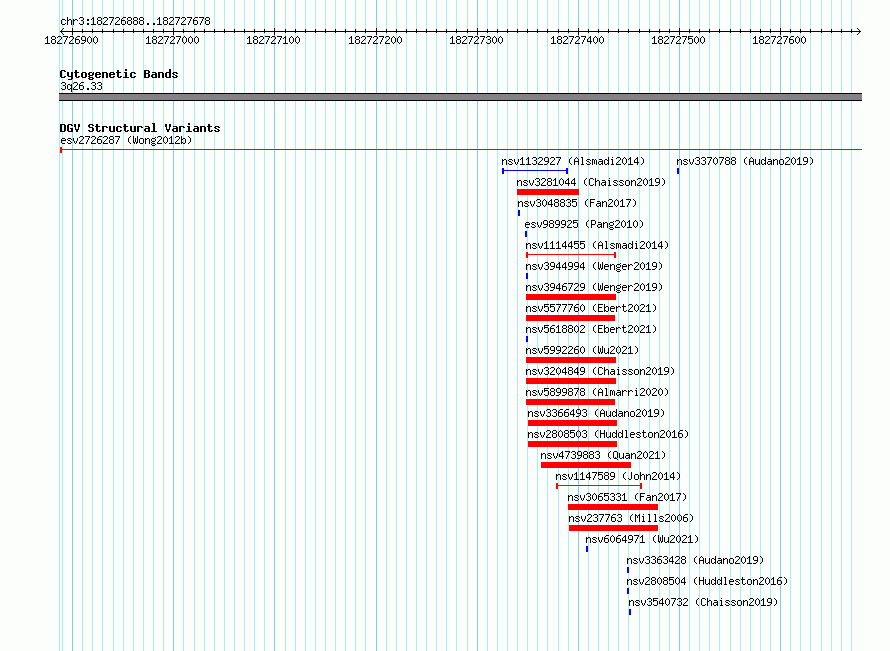Open nsv3366493 (Audano2019) variant

(596, 413)
